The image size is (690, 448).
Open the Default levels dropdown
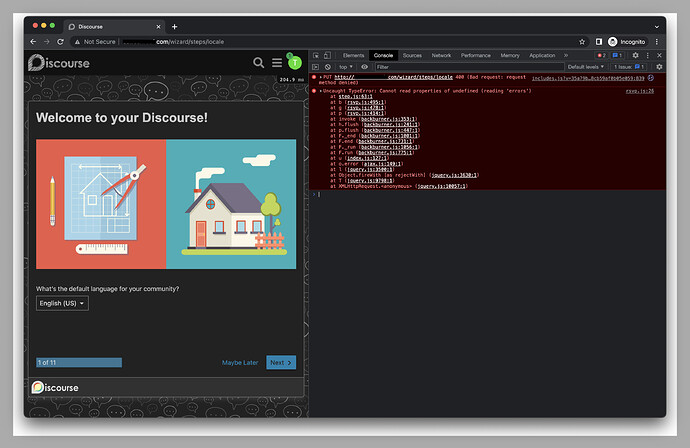pos(585,67)
